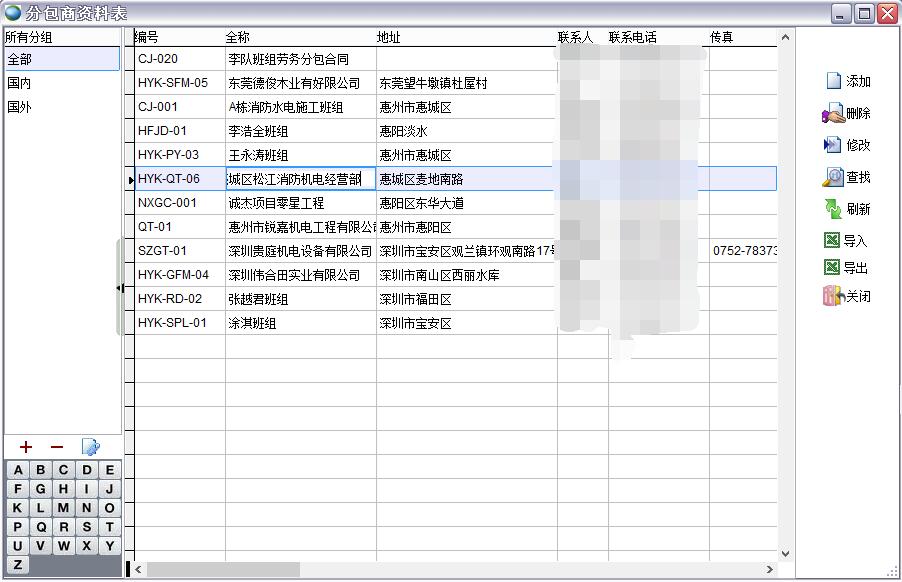Click the 关闭 (Close) door icon

point(832,296)
